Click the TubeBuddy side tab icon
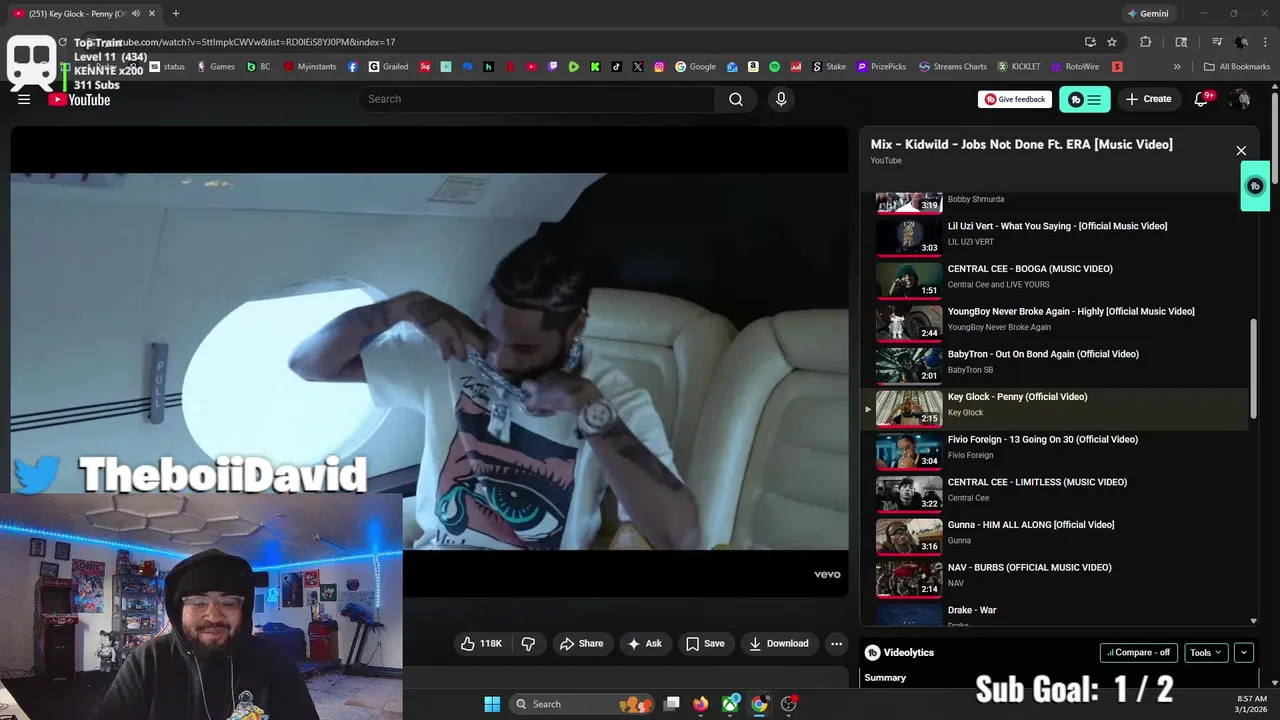The image size is (1280, 720). tap(1255, 186)
